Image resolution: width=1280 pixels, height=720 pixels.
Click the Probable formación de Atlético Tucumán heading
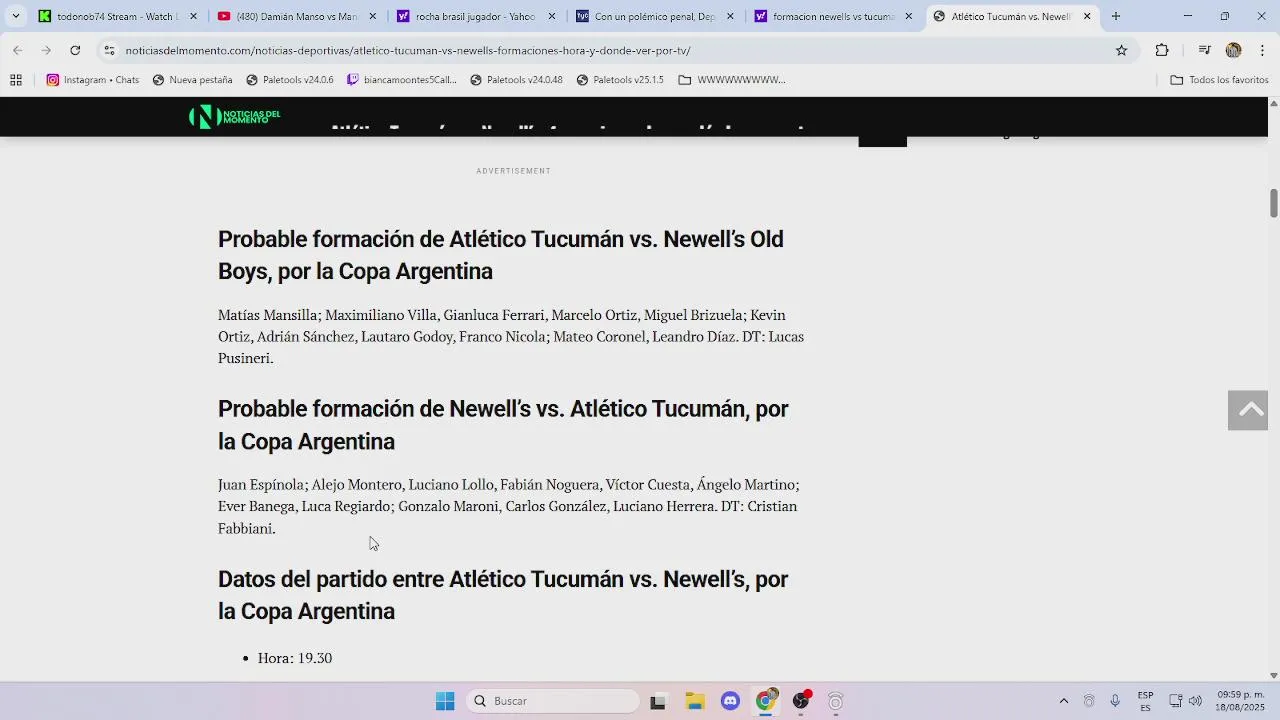pyautogui.click(x=501, y=255)
